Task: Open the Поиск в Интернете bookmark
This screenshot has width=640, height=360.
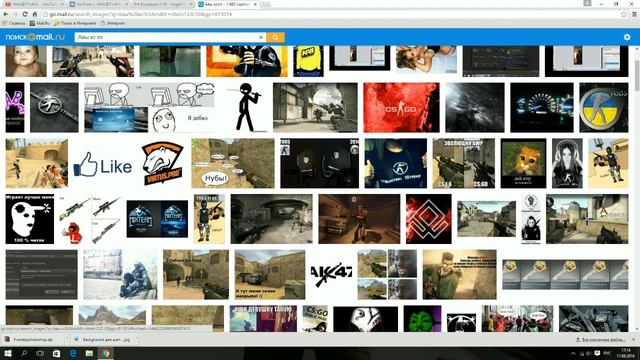Action: pyautogui.click(x=75, y=23)
